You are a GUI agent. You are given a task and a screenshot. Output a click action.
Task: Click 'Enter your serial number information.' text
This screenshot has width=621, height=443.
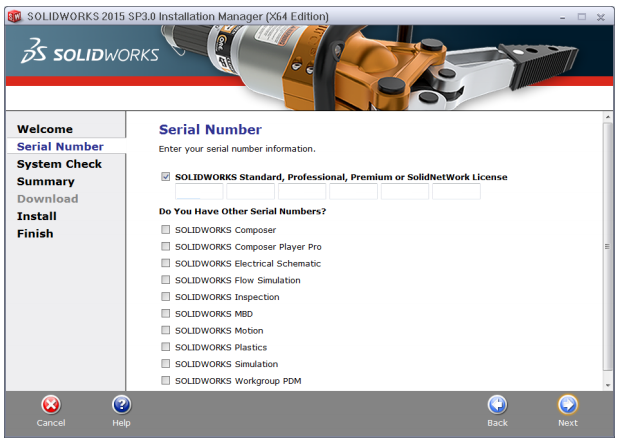(237, 149)
